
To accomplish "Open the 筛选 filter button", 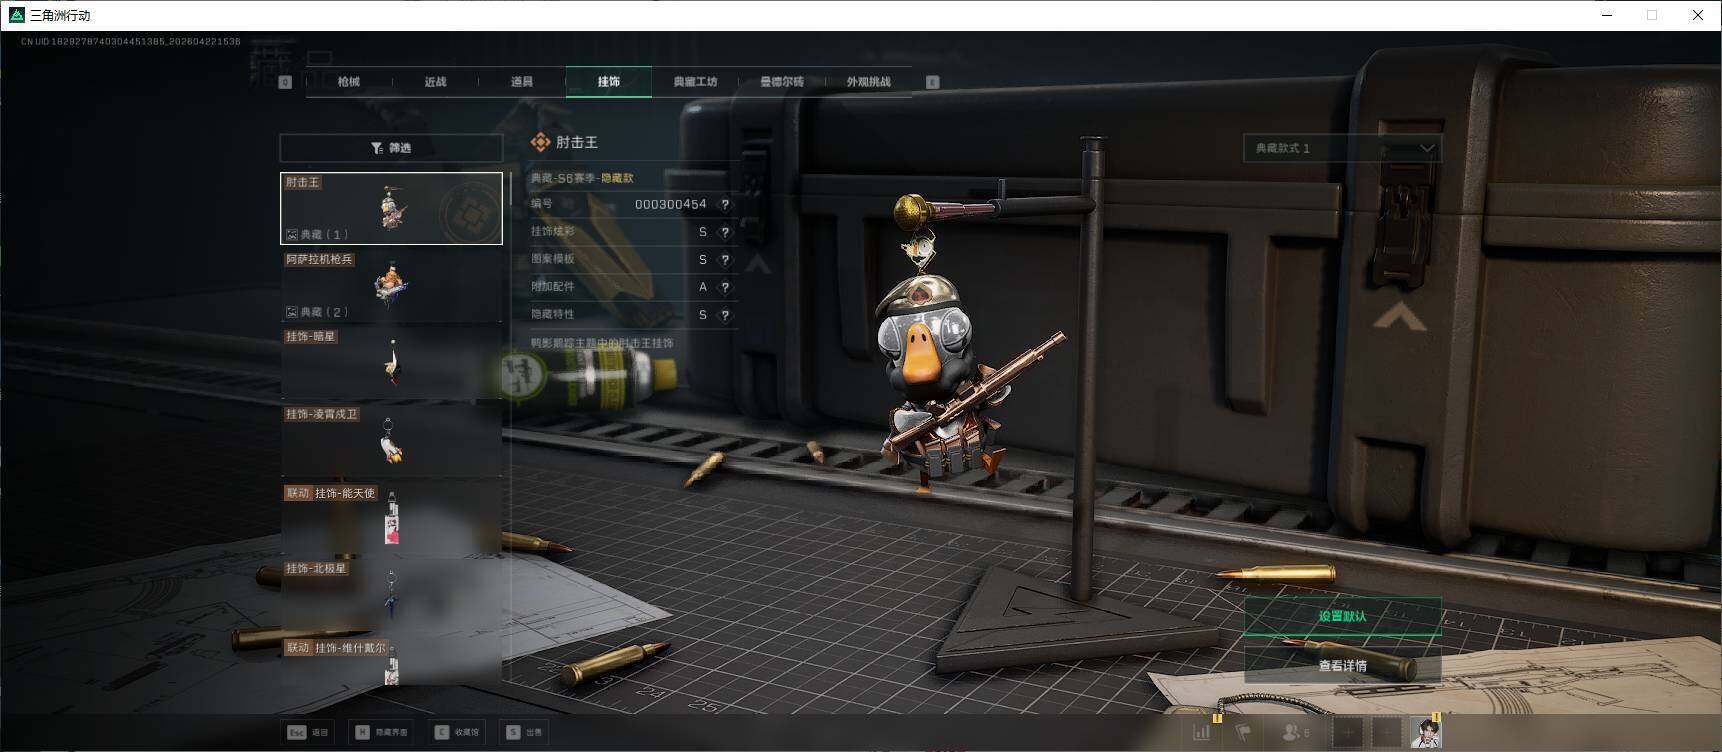I will (x=391, y=148).
